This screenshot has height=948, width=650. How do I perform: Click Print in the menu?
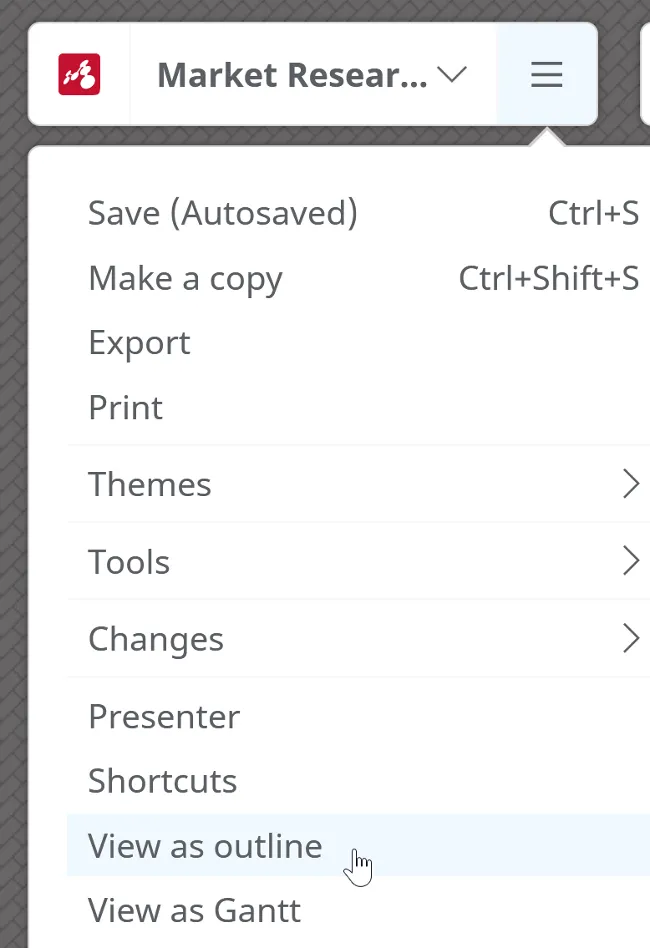click(x=125, y=408)
